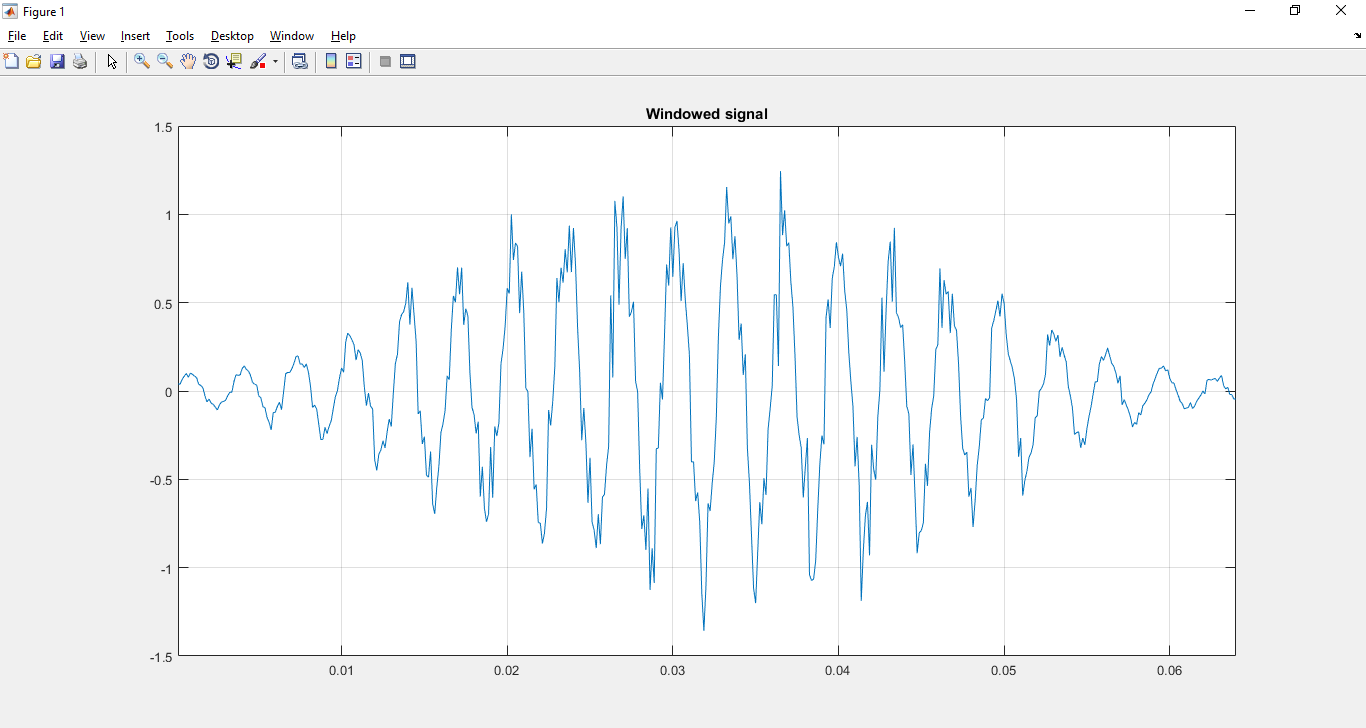This screenshot has height=728, width=1366.
Task: Choose the Pan hand tool
Action: point(188,61)
